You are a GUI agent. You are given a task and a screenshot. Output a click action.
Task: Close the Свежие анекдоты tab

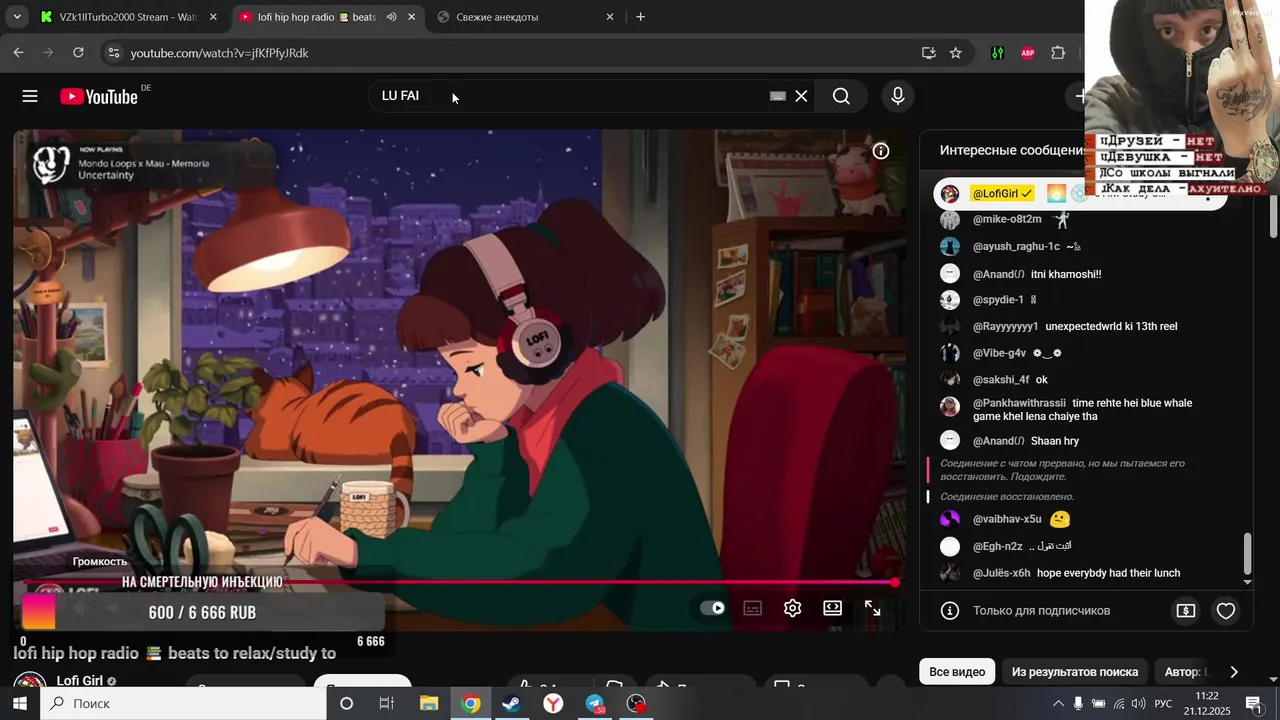(610, 17)
